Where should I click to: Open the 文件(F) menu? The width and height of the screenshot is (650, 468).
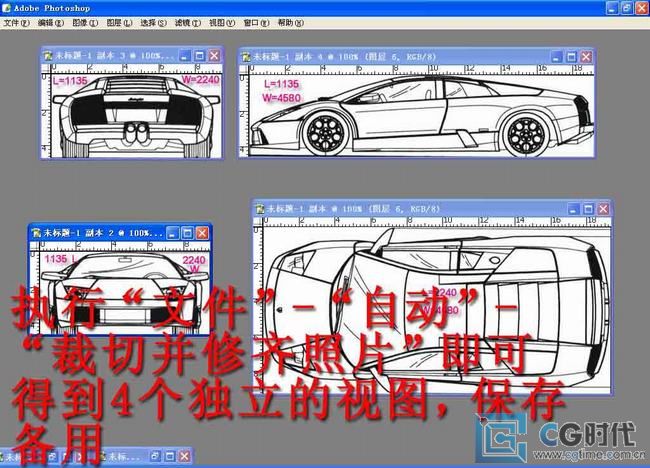coord(16,23)
